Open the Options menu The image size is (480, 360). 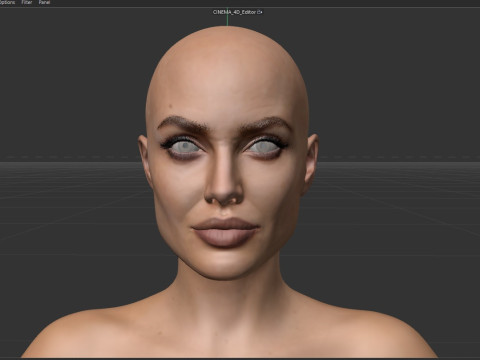tap(7, 2)
